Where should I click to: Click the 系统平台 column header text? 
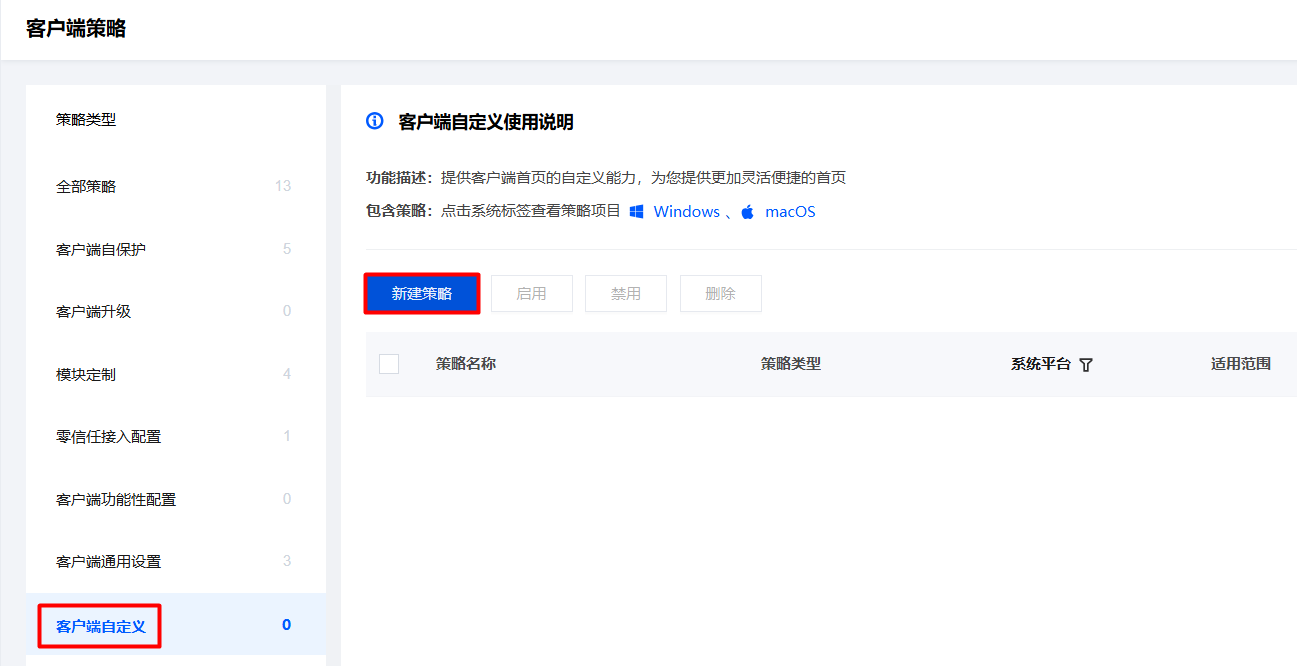click(1041, 364)
